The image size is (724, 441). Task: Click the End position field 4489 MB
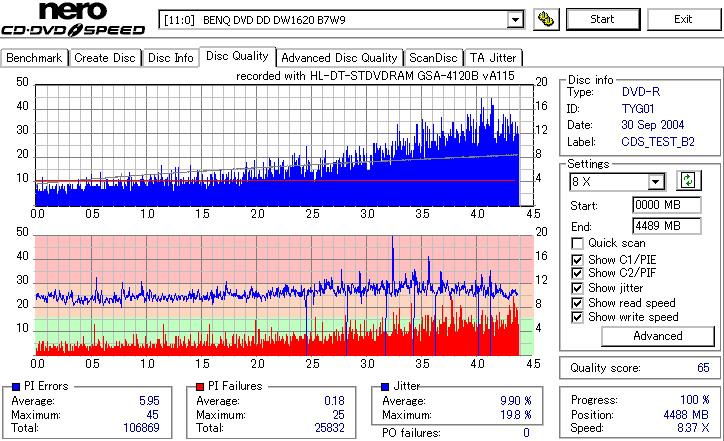(666, 226)
